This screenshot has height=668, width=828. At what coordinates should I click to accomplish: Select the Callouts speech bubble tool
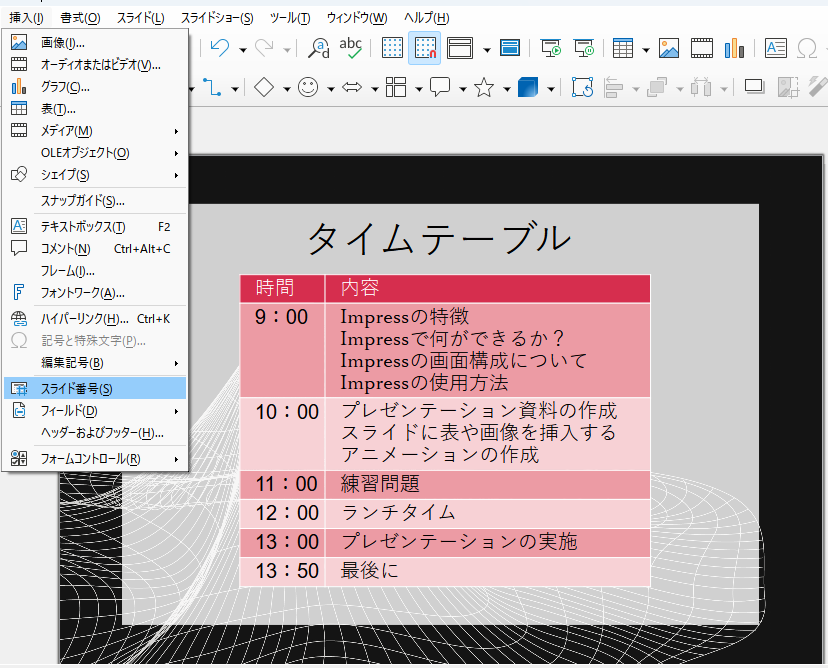click(440, 87)
